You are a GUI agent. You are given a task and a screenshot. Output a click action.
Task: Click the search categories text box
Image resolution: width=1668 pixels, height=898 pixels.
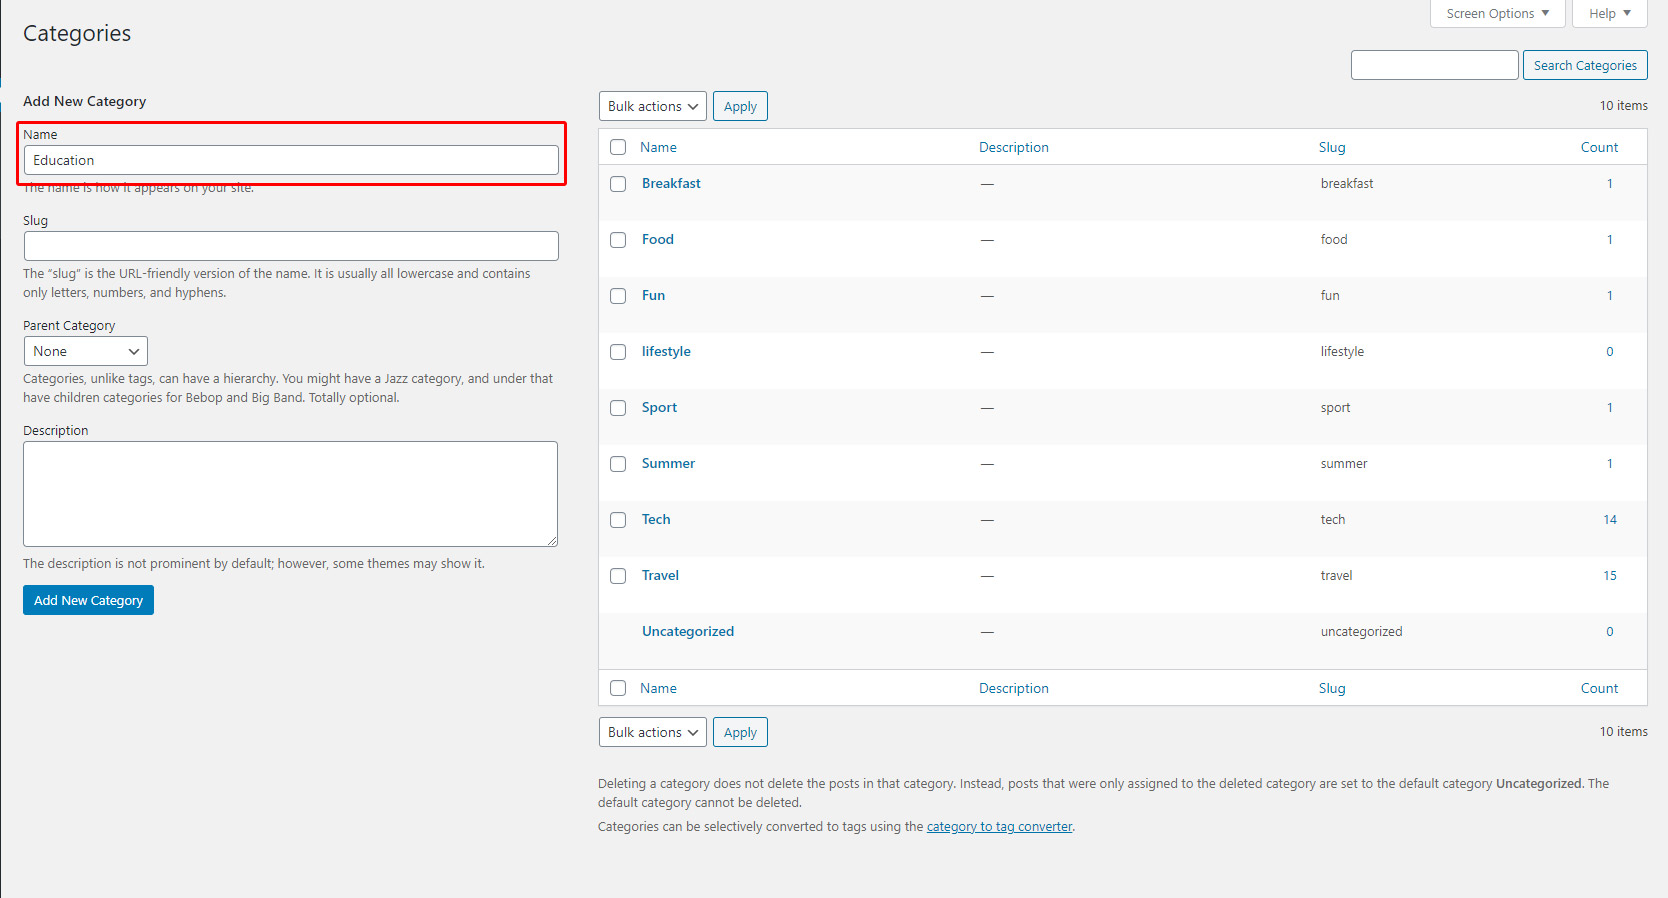point(1434,65)
